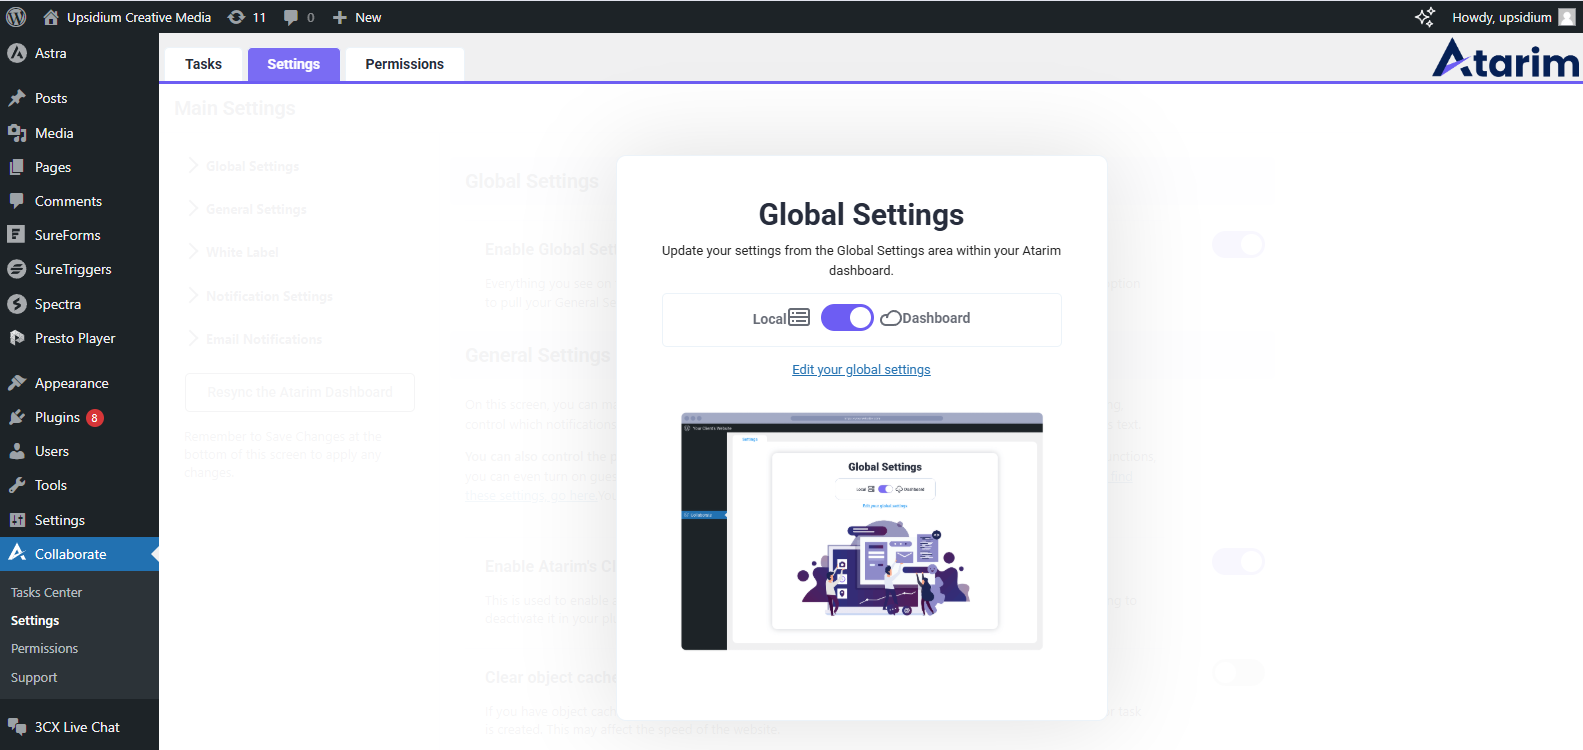The height and width of the screenshot is (750, 1583).
Task: Click the Media library icon
Action: point(17,133)
